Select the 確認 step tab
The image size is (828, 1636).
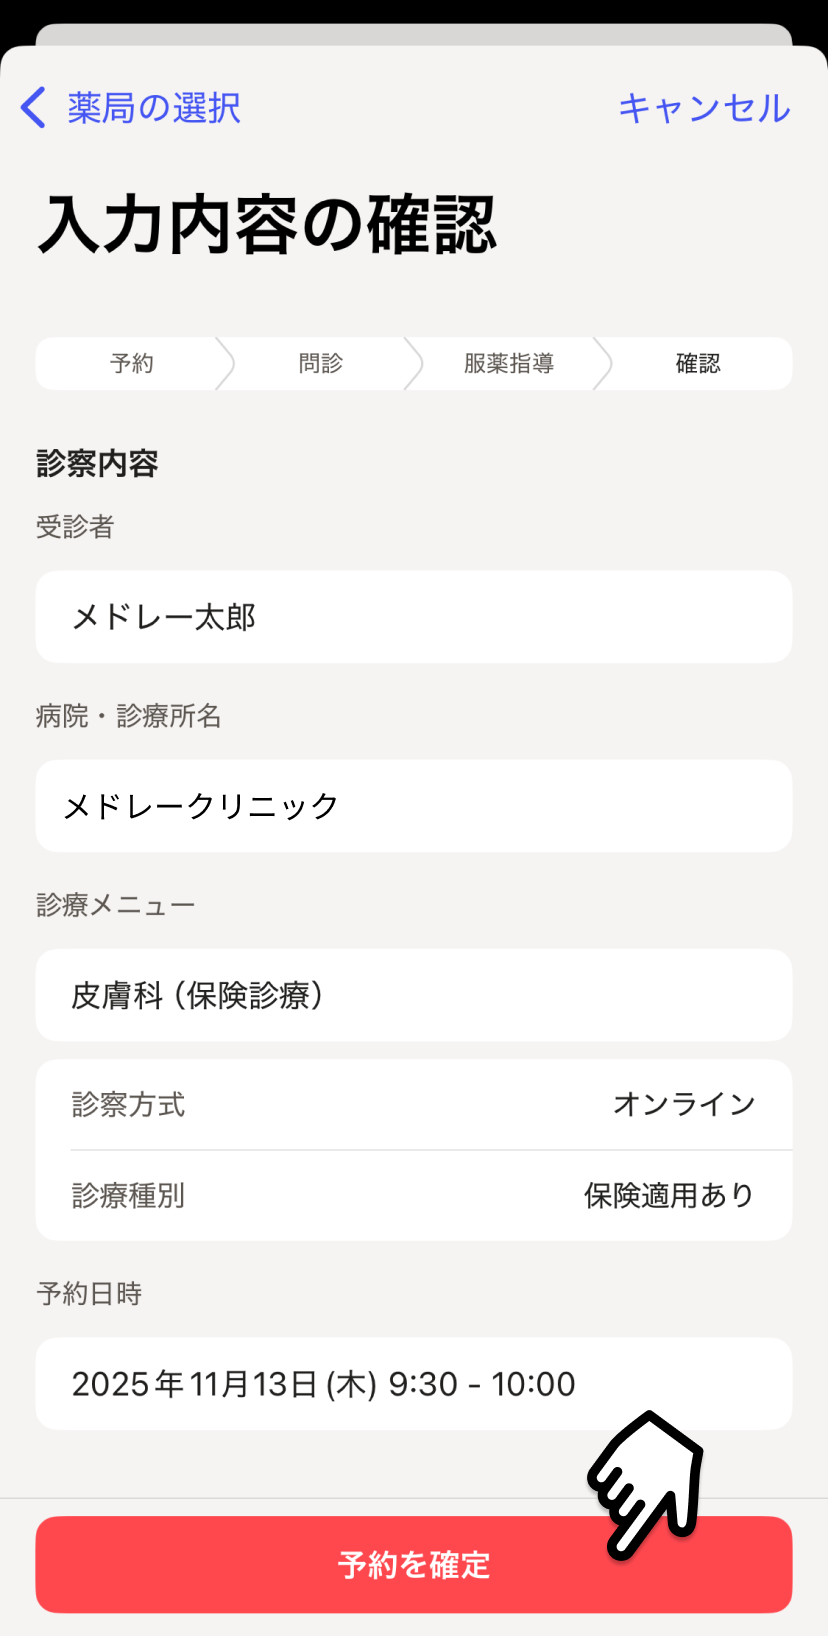click(697, 363)
